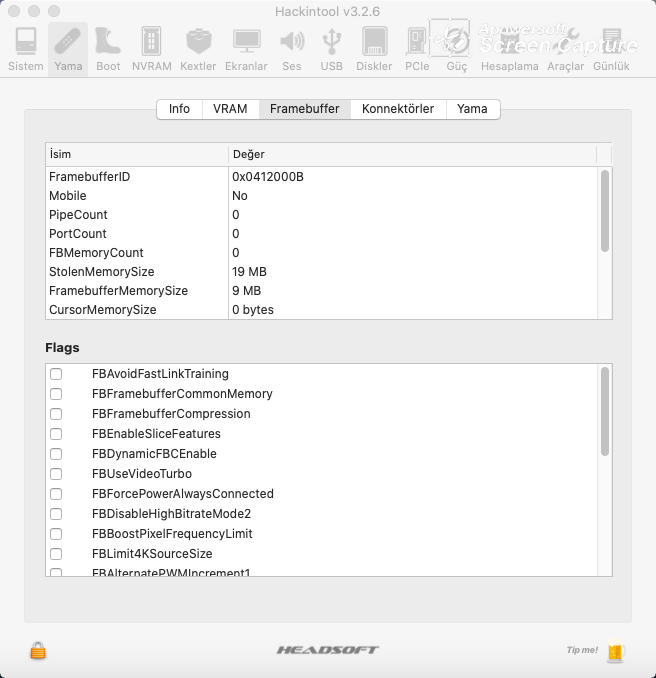The width and height of the screenshot is (656, 678).
Task: Enable FBLimit4KSourceSize flag
Action: pyautogui.click(x=56, y=554)
